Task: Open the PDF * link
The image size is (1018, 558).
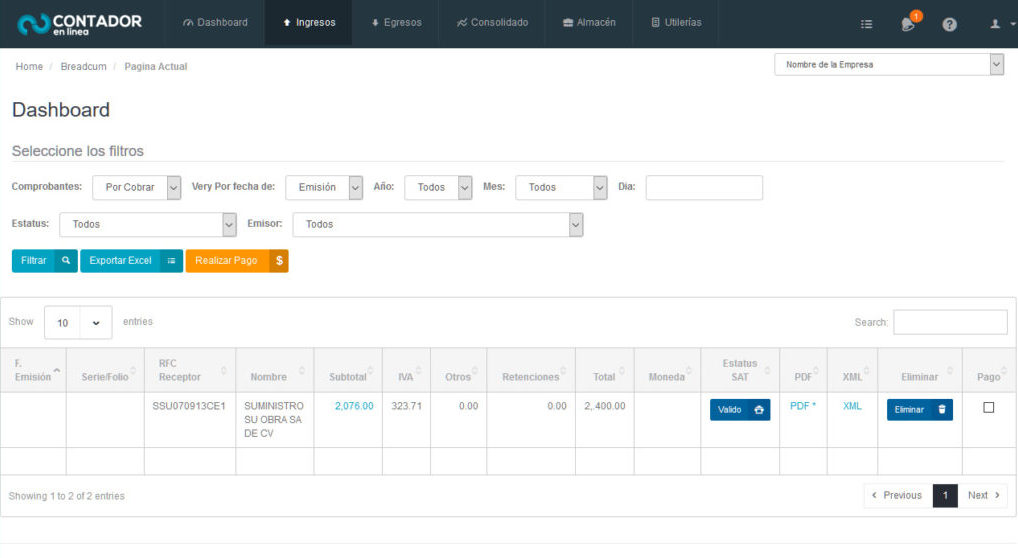Action: [803, 406]
